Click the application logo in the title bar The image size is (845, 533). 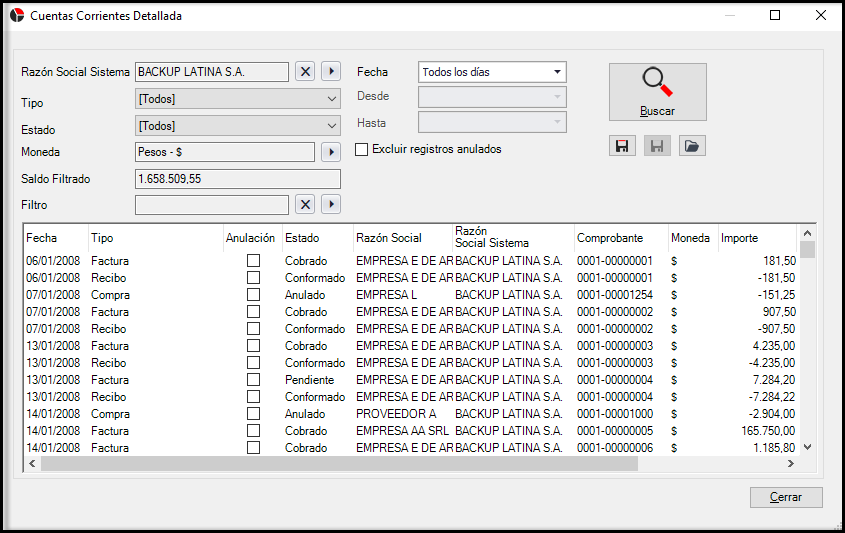17,15
